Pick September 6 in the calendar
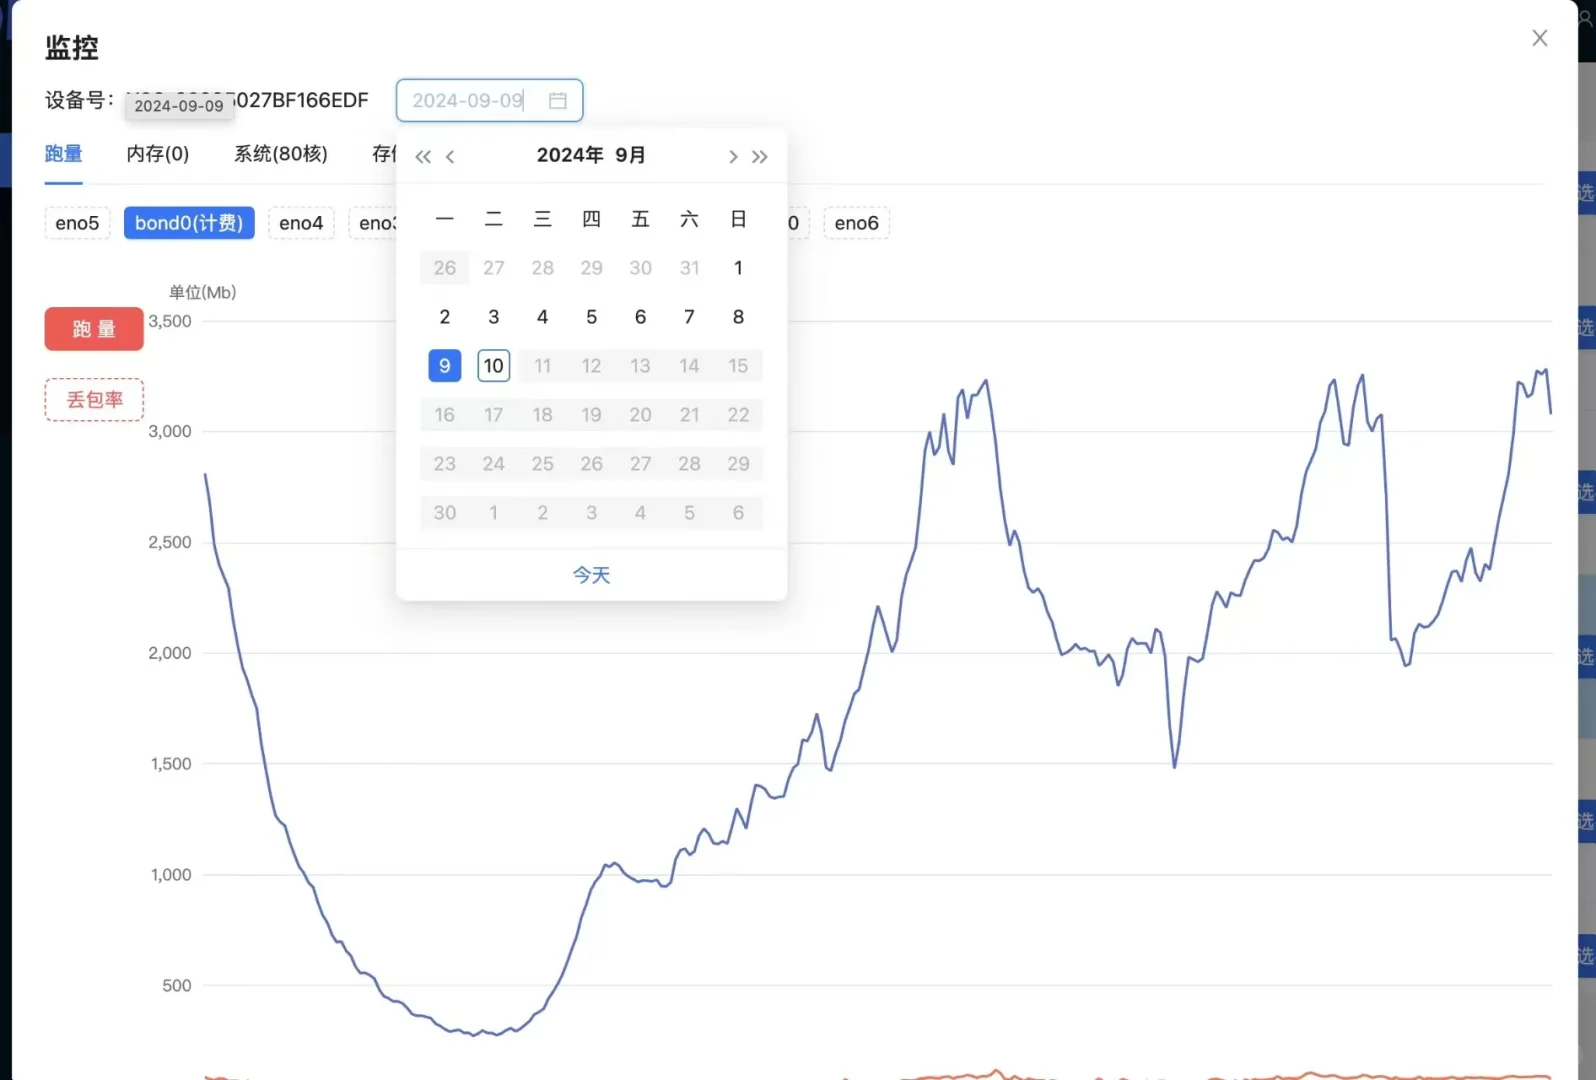The width and height of the screenshot is (1596, 1080). 641,317
